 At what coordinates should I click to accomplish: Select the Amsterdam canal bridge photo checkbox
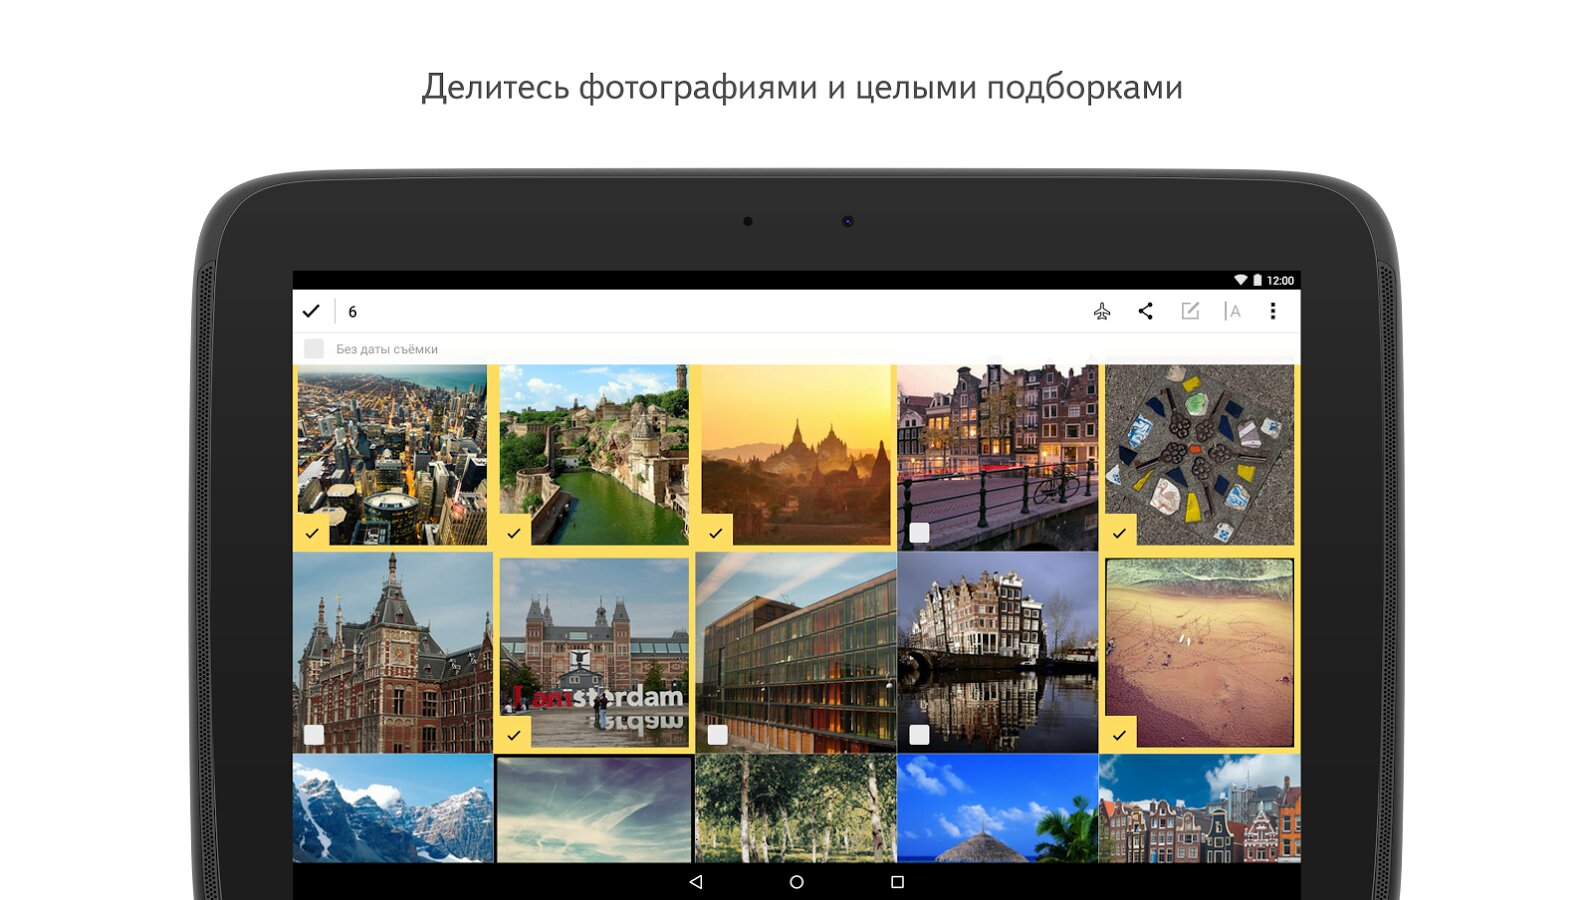tap(919, 533)
